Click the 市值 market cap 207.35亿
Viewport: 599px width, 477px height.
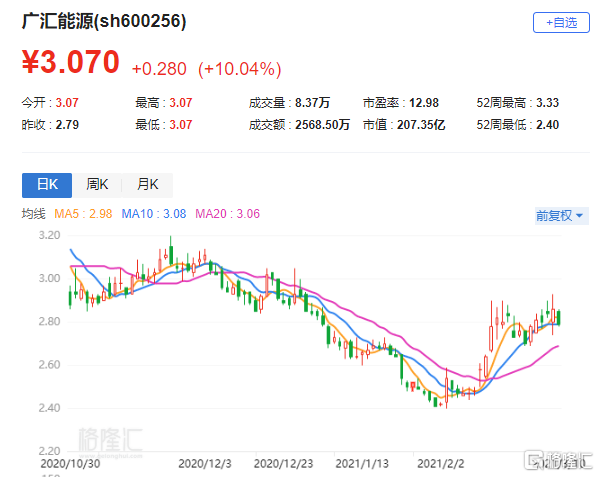(421, 125)
